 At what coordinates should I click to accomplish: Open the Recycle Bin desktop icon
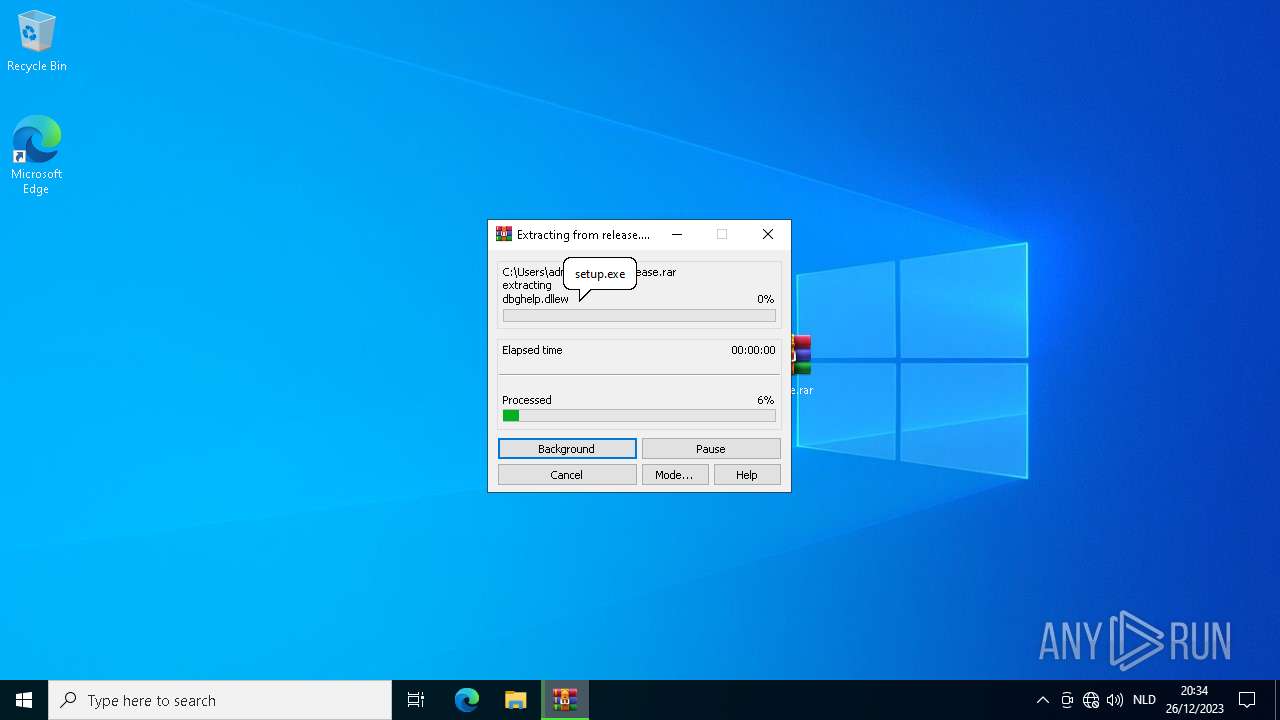[x=37, y=42]
